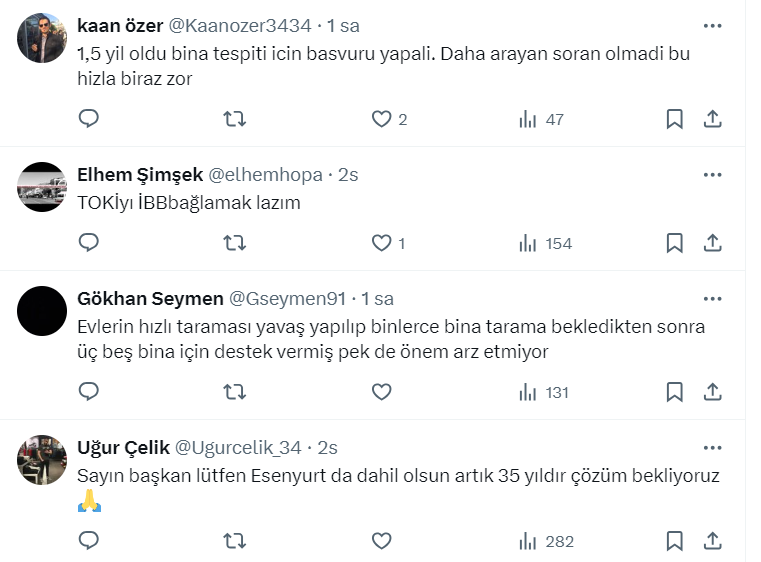Open Elhem Şimşek's profile name
This screenshot has height=562, width=761.
tap(138, 174)
